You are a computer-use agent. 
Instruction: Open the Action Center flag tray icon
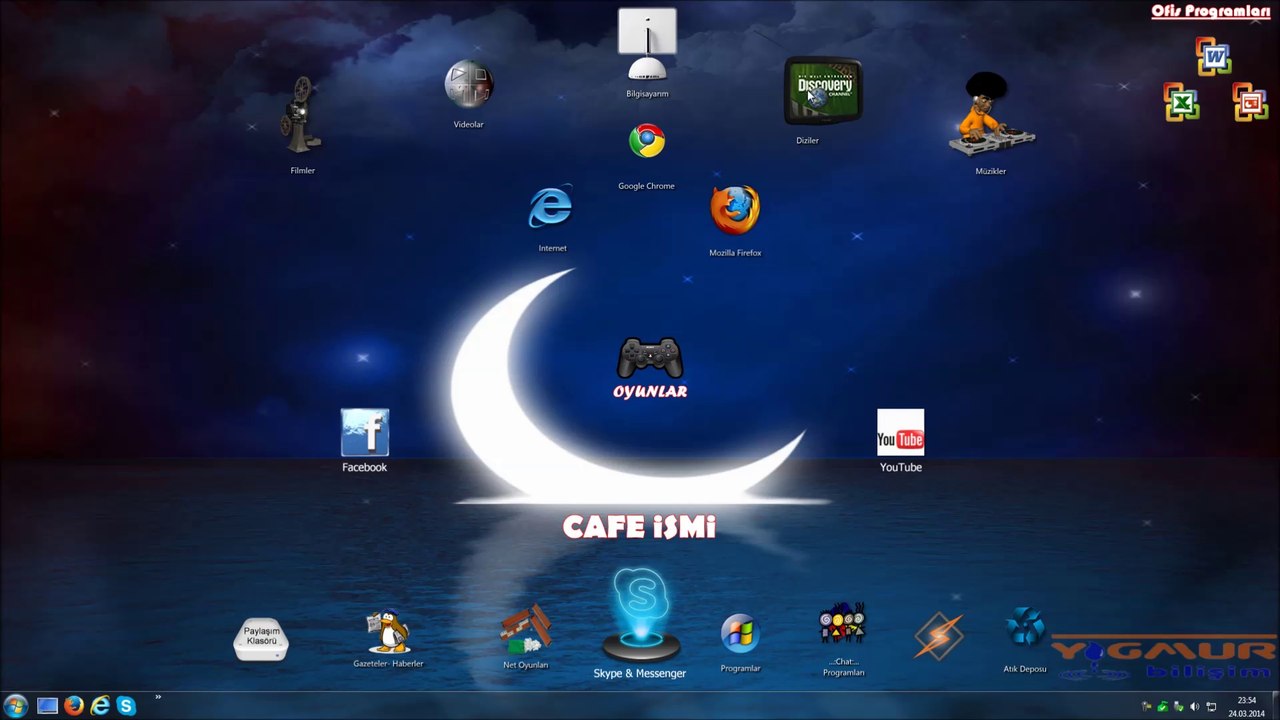pyautogui.click(x=1146, y=707)
